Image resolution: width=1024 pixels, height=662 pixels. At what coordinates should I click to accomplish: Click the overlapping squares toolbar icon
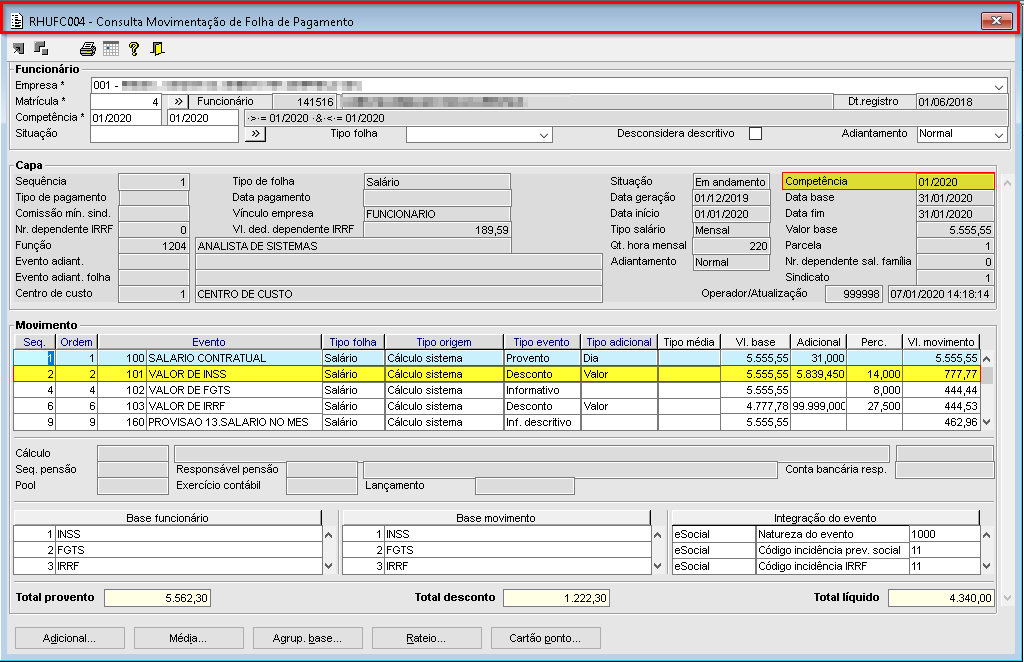click(x=41, y=48)
